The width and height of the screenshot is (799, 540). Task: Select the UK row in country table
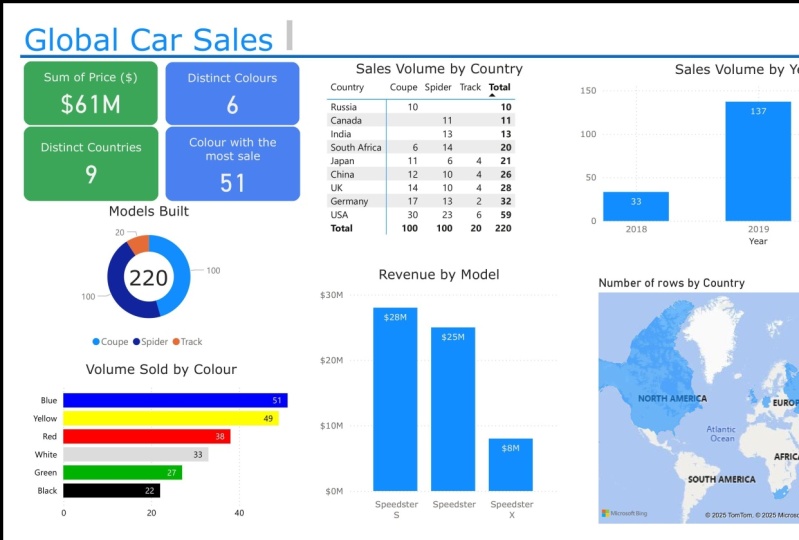coord(421,187)
